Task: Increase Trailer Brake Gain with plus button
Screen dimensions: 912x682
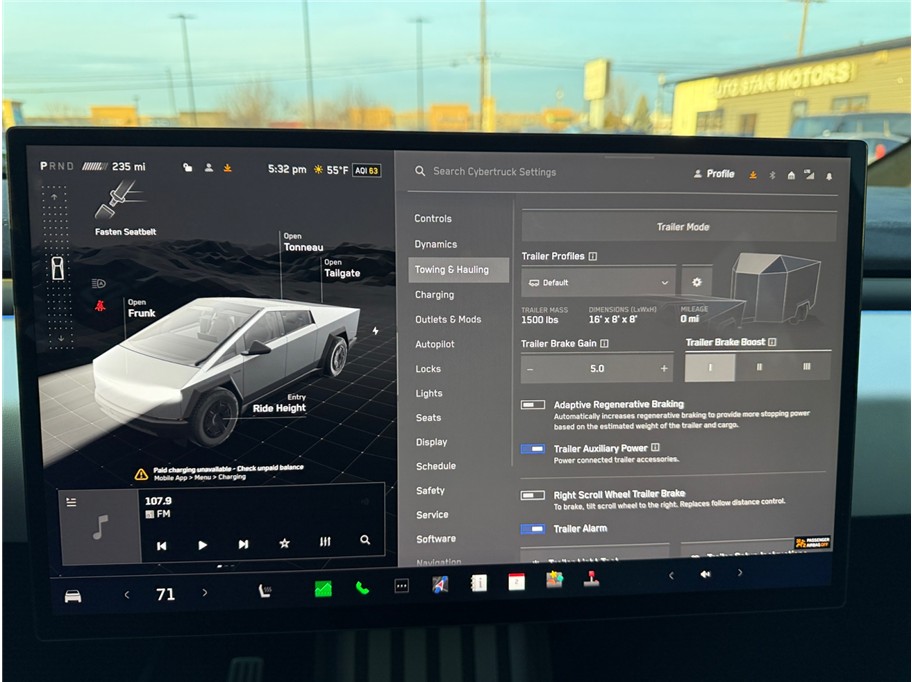Action: coord(663,368)
